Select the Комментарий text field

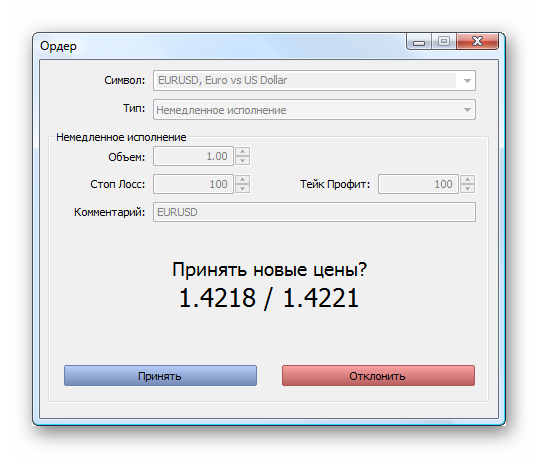(x=314, y=212)
